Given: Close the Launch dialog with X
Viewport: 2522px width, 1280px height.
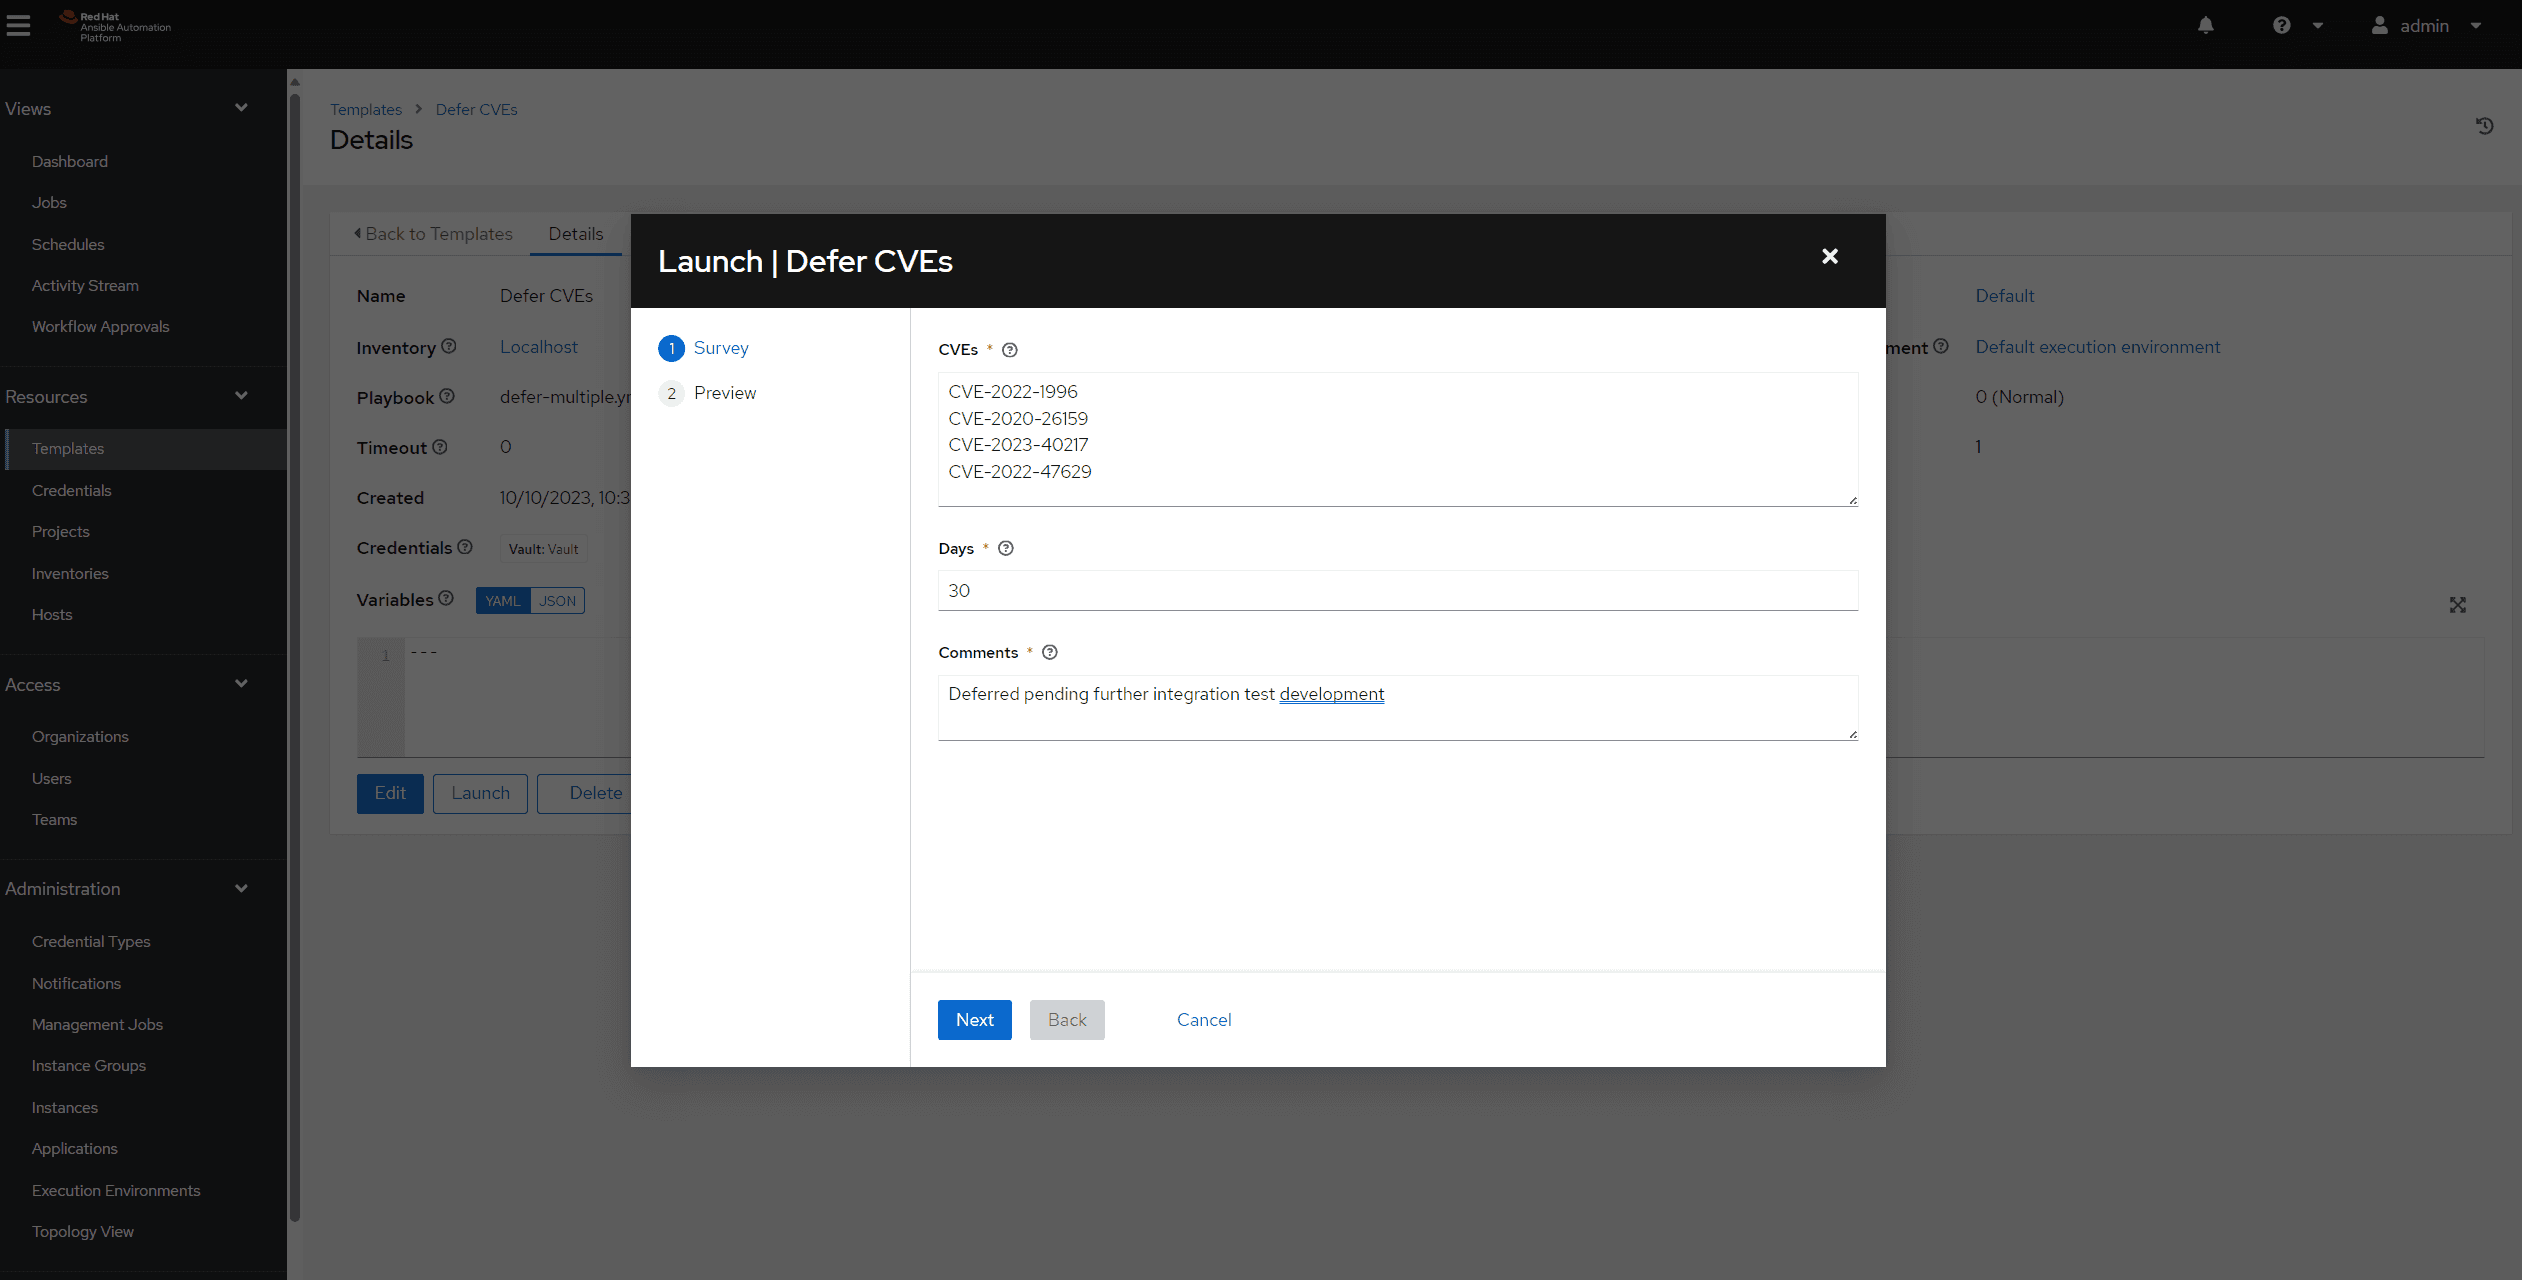Looking at the screenshot, I should pyautogui.click(x=1829, y=257).
